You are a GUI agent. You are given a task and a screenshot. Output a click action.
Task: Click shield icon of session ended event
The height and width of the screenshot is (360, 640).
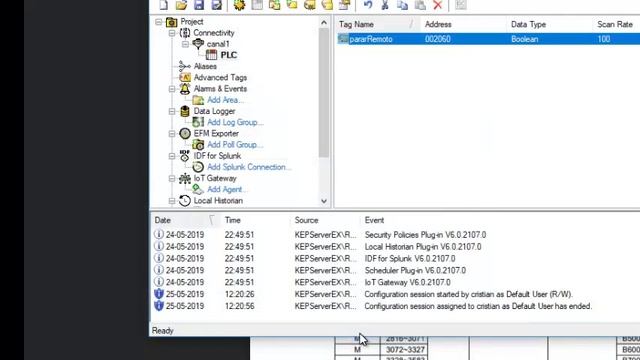click(x=159, y=306)
